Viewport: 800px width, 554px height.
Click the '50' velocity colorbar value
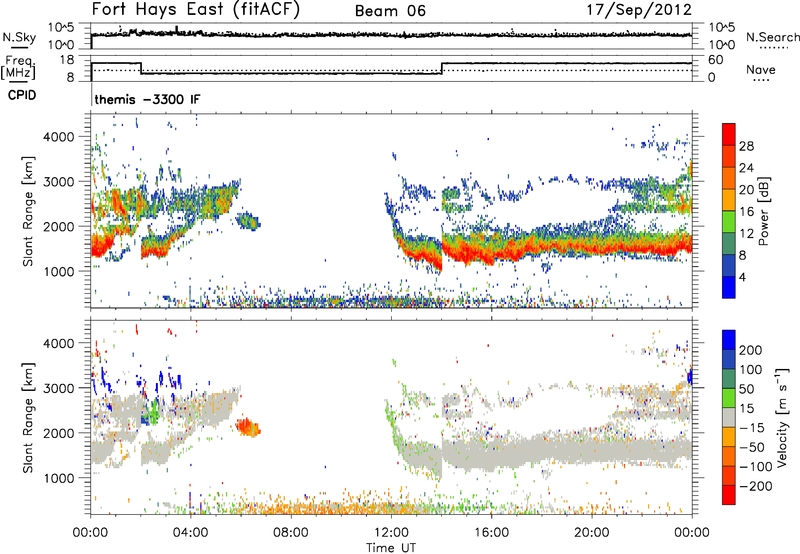[746, 389]
